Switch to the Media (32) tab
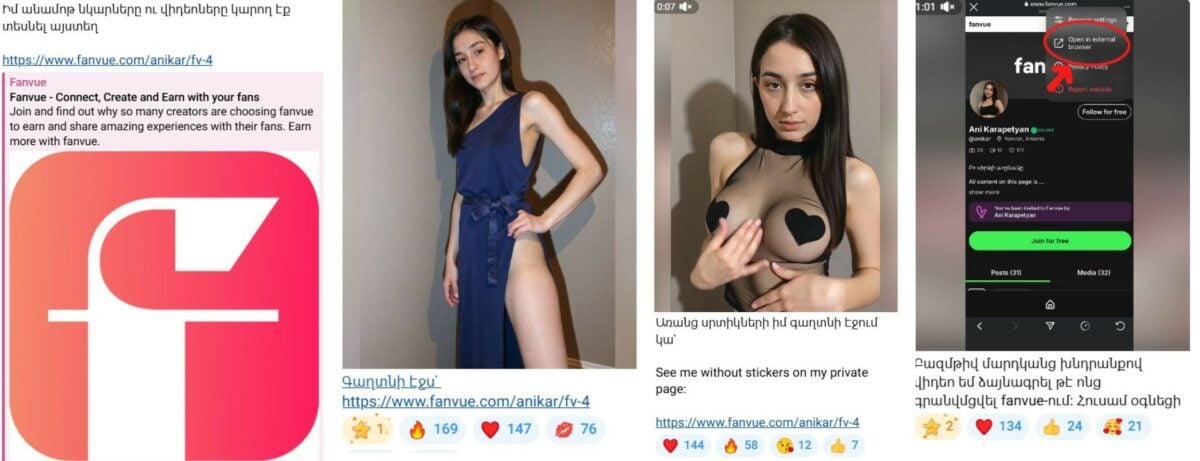The width and height of the screenshot is (1200, 461). point(1092,273)
